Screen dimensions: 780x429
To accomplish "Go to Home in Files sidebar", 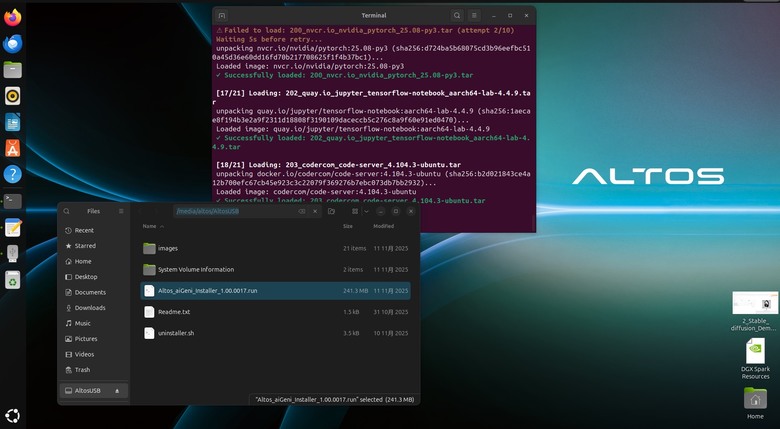I will (94, 261).
